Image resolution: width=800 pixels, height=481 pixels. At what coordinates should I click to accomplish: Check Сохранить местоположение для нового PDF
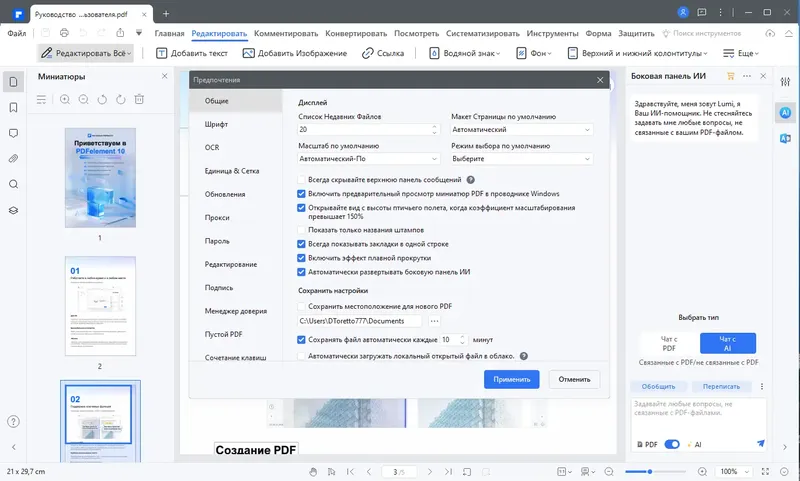301,307
